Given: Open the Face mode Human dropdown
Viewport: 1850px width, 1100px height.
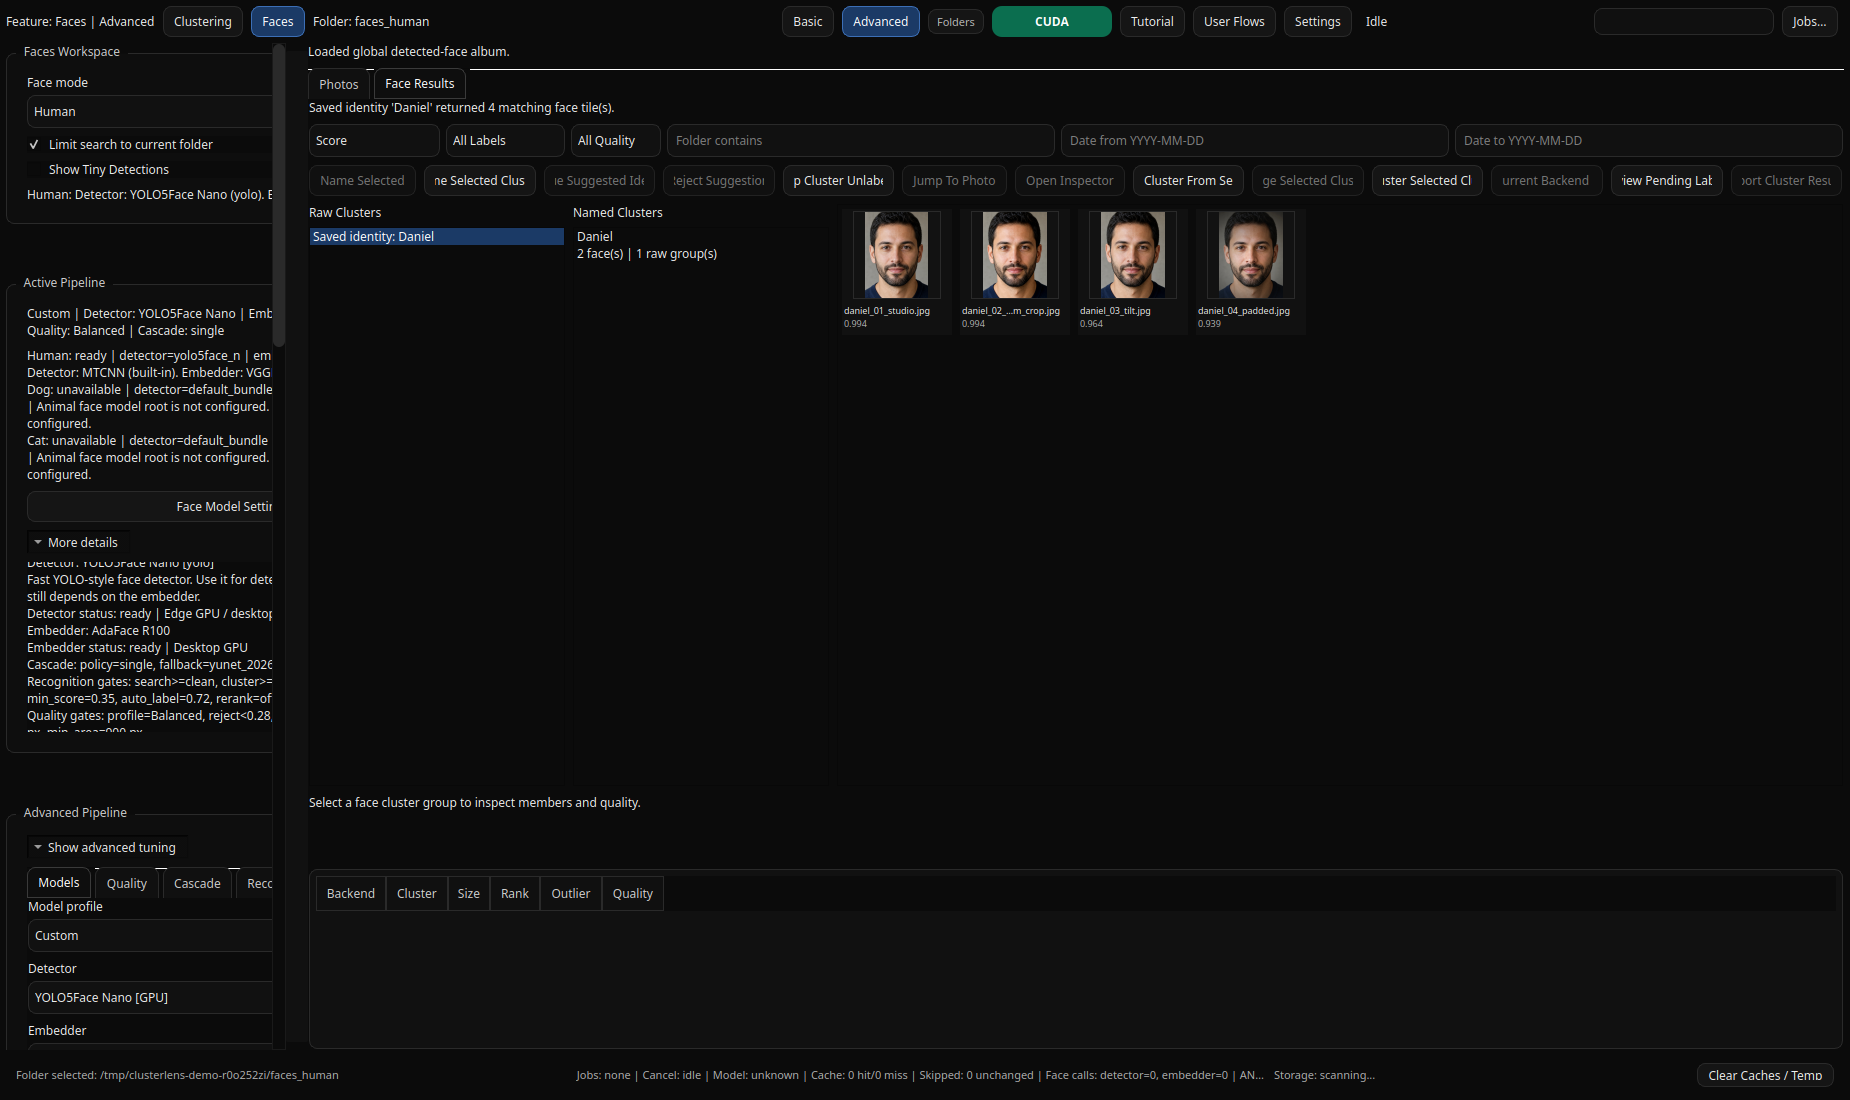Looking at the screenshot, I should pos(150,111).
